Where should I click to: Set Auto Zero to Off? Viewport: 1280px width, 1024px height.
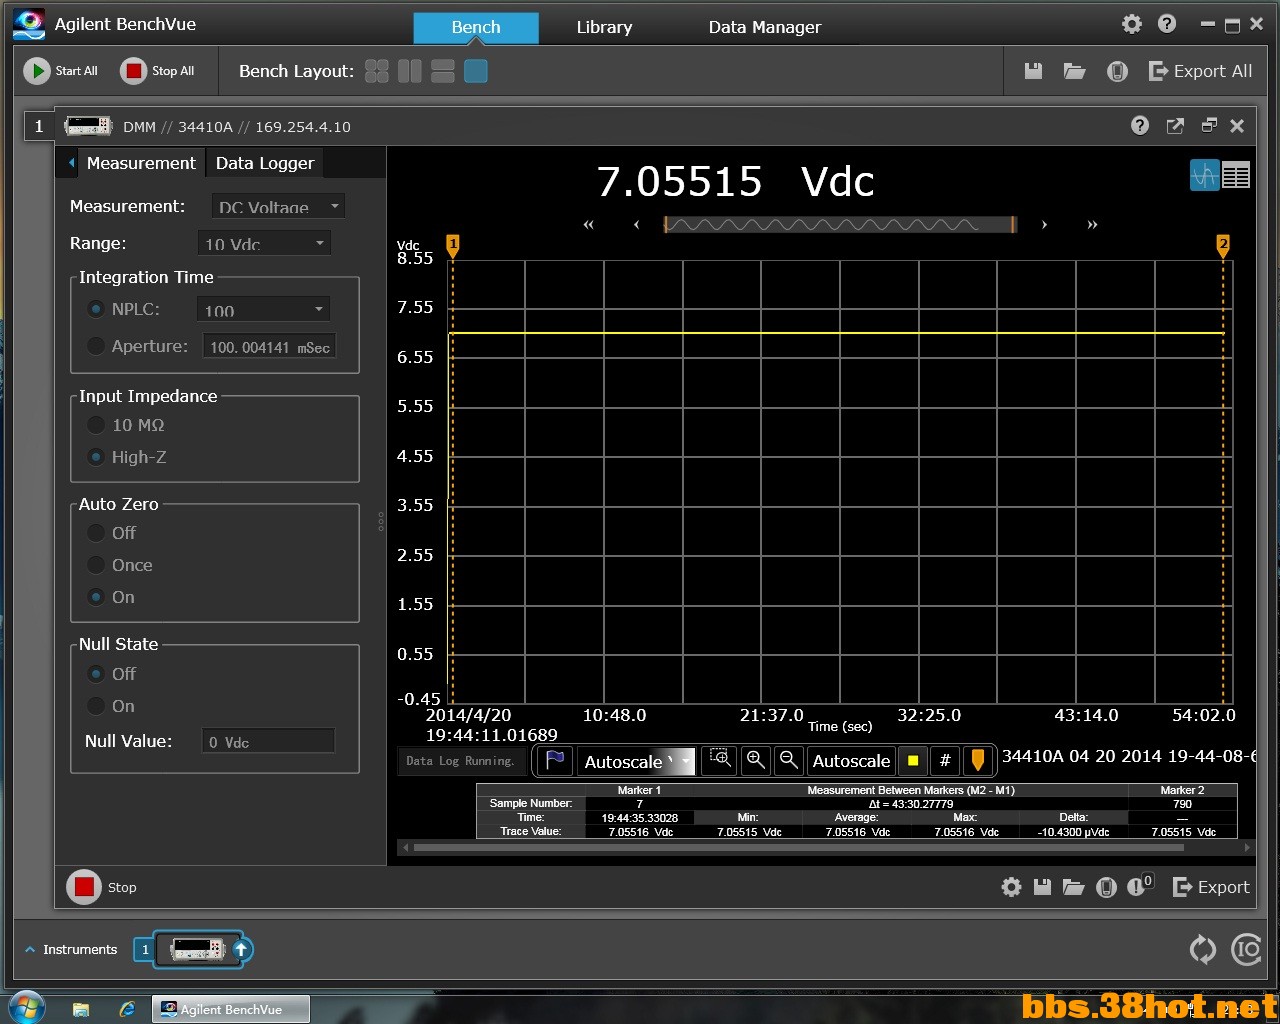tap(96, 533)
